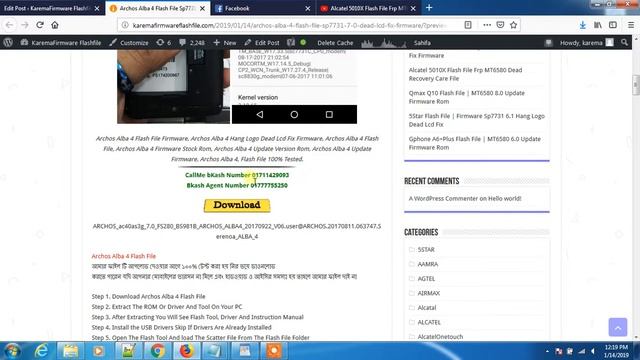Open the AGTEL category
The height and width of the screenshot is (360, 640).
pos(426,278)
